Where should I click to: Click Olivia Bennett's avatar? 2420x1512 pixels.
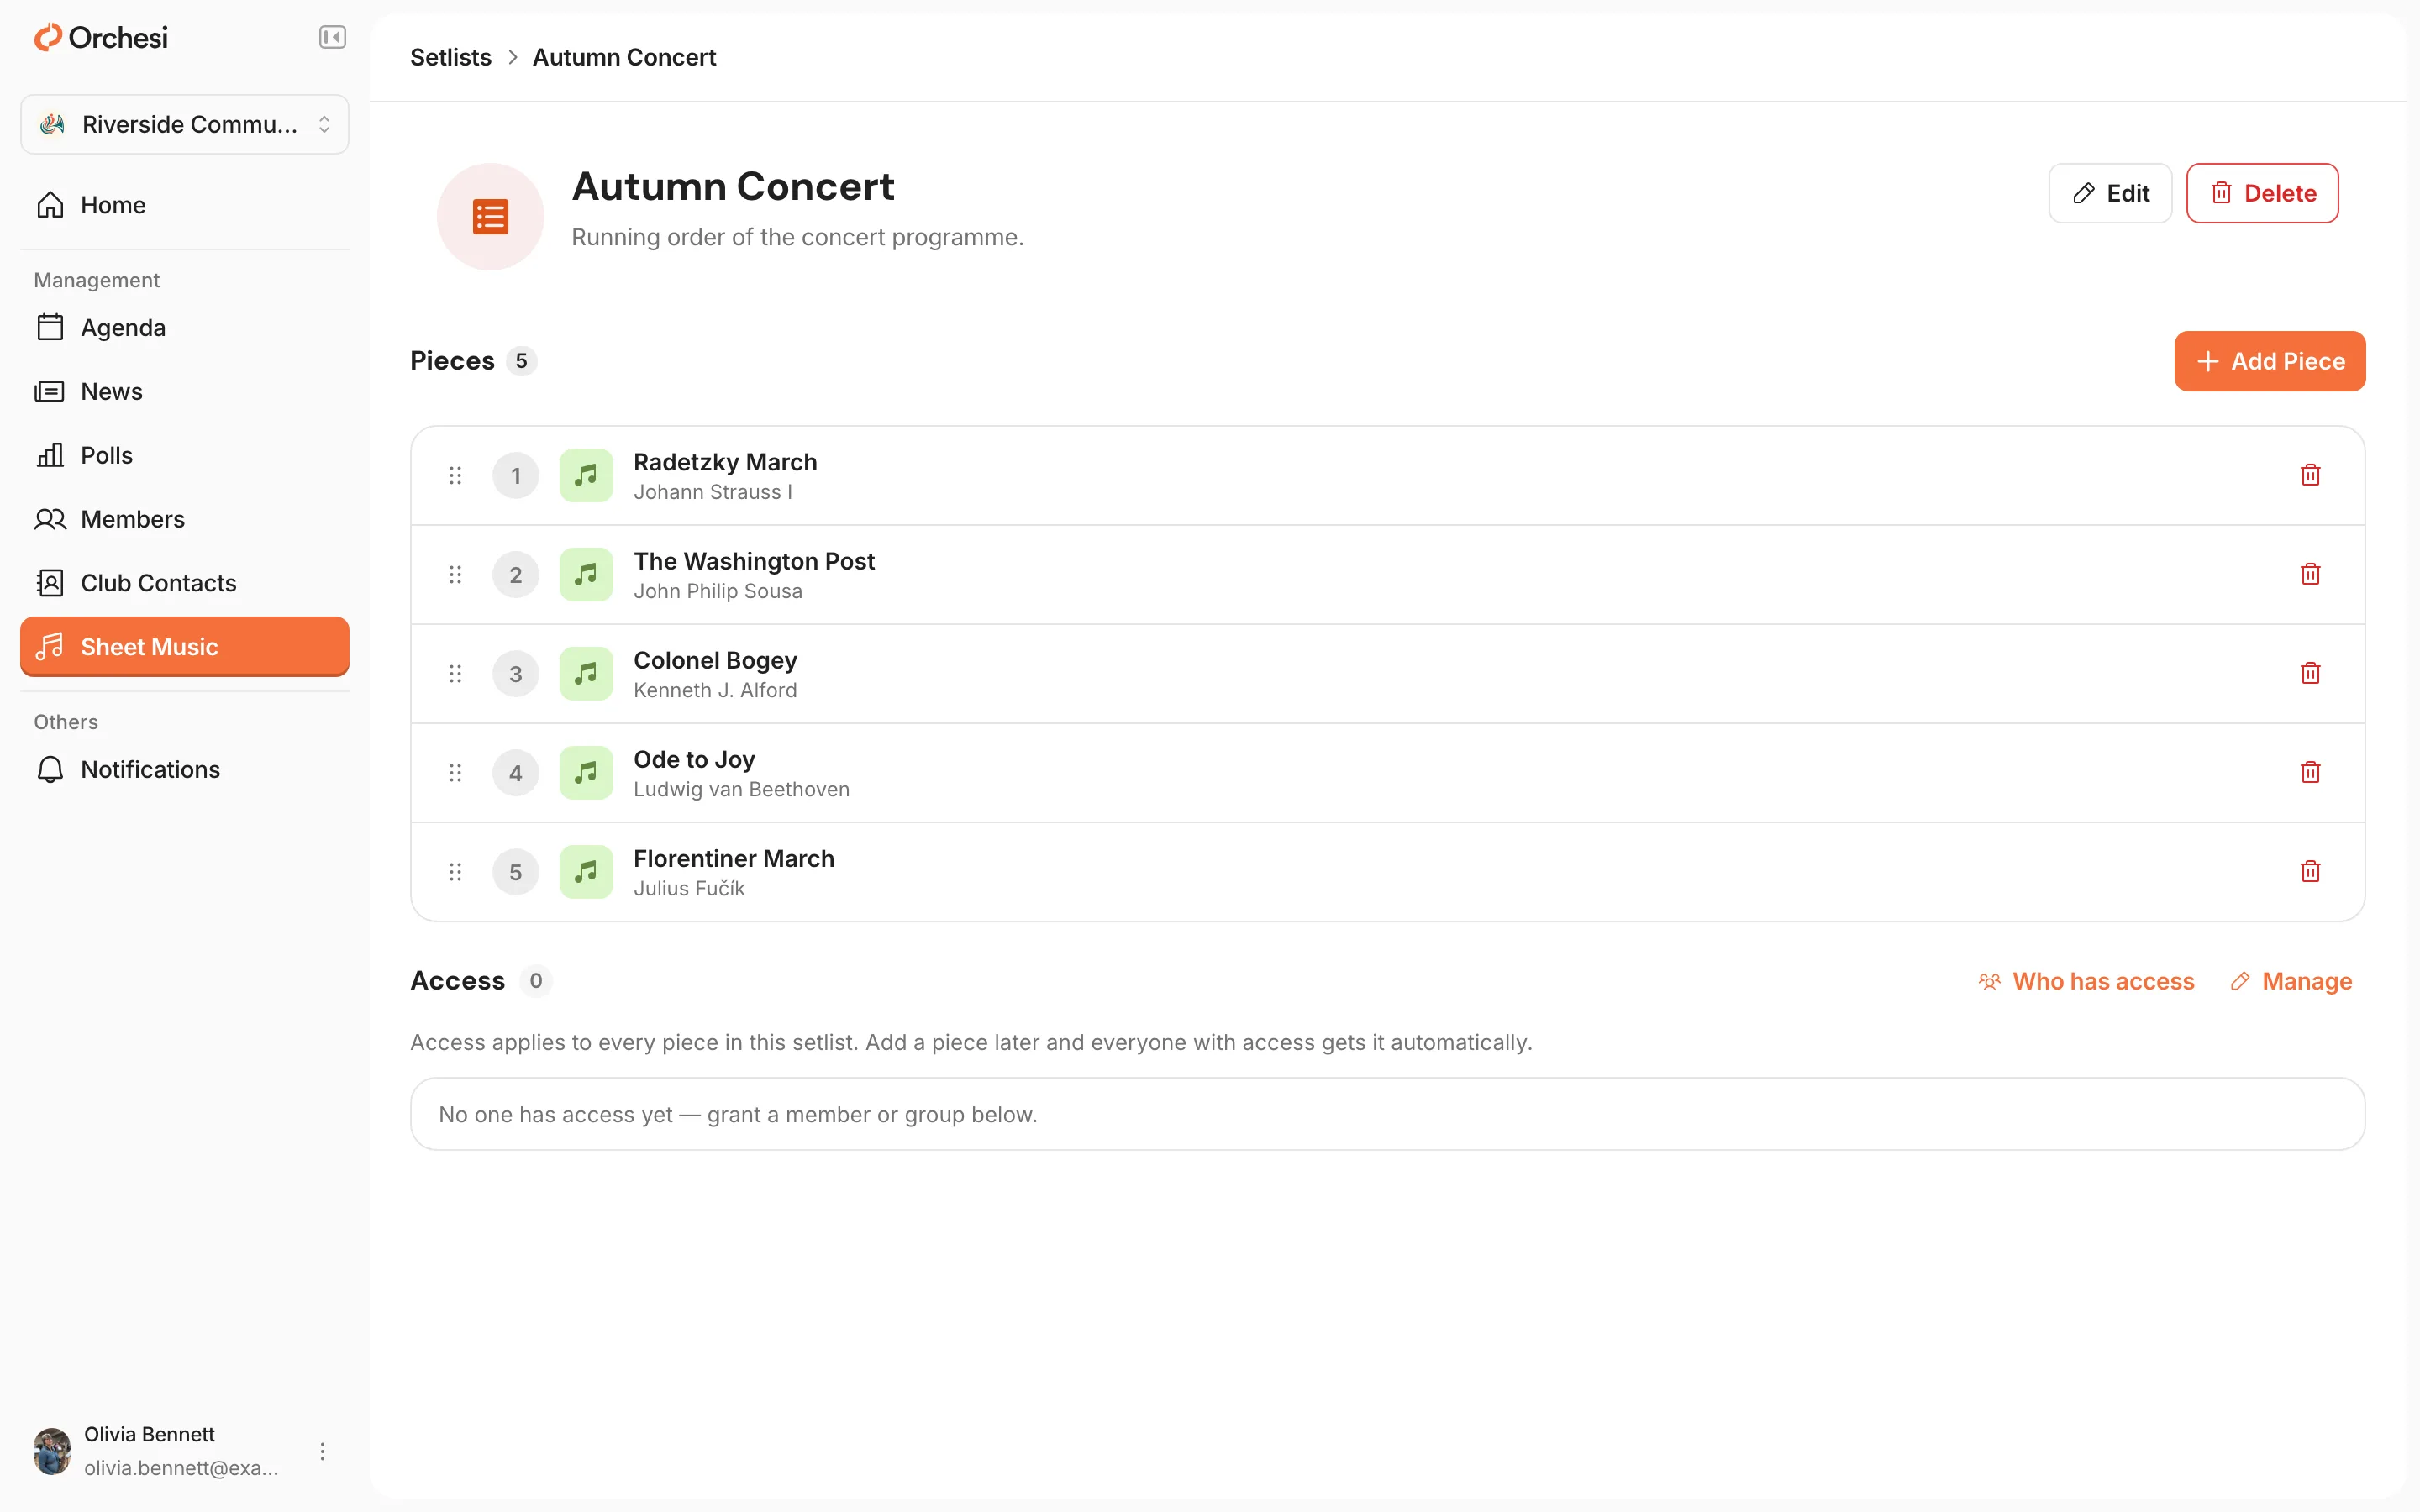52,1451
